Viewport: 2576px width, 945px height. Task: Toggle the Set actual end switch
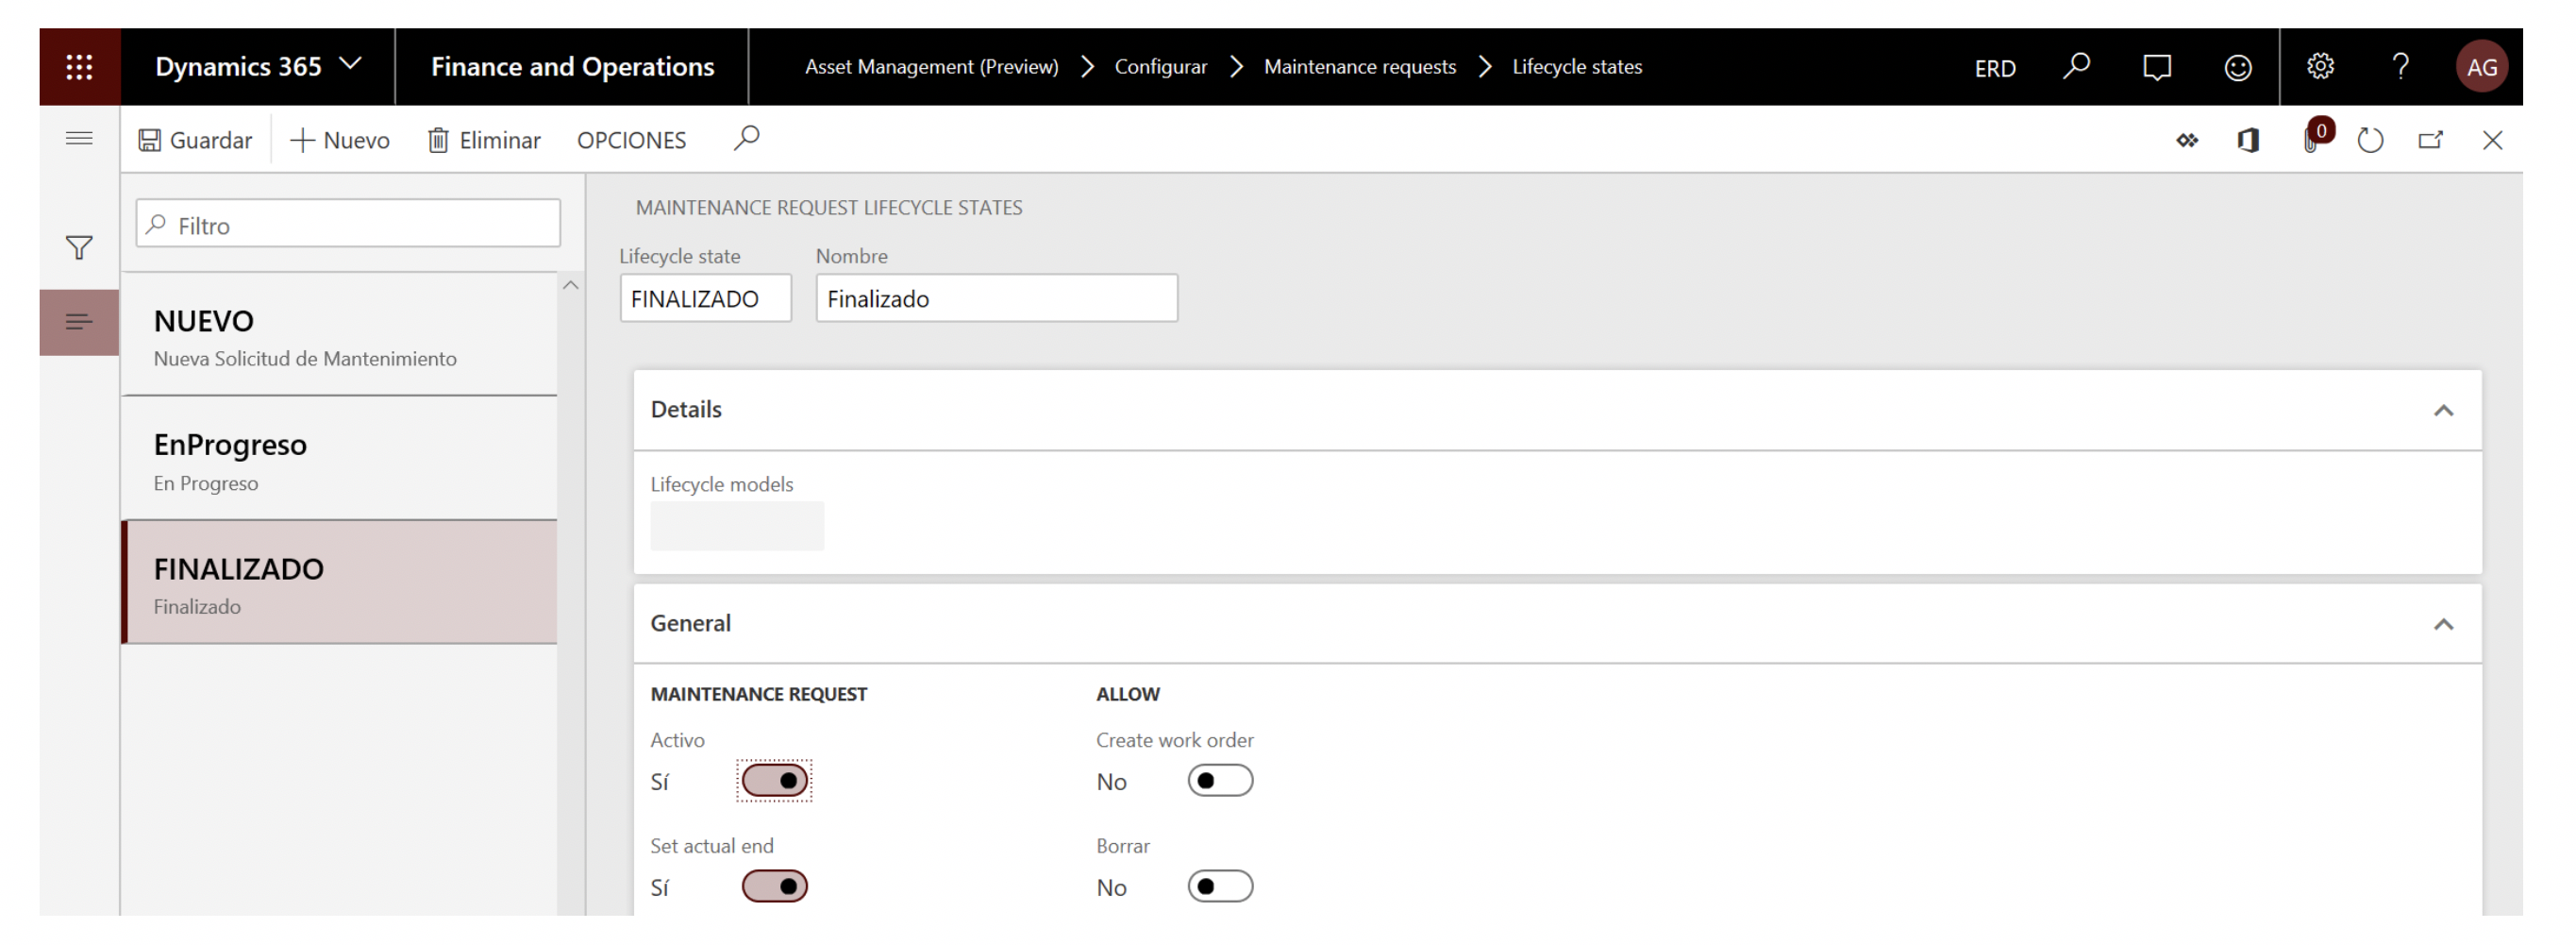click(x=774, y=887)
